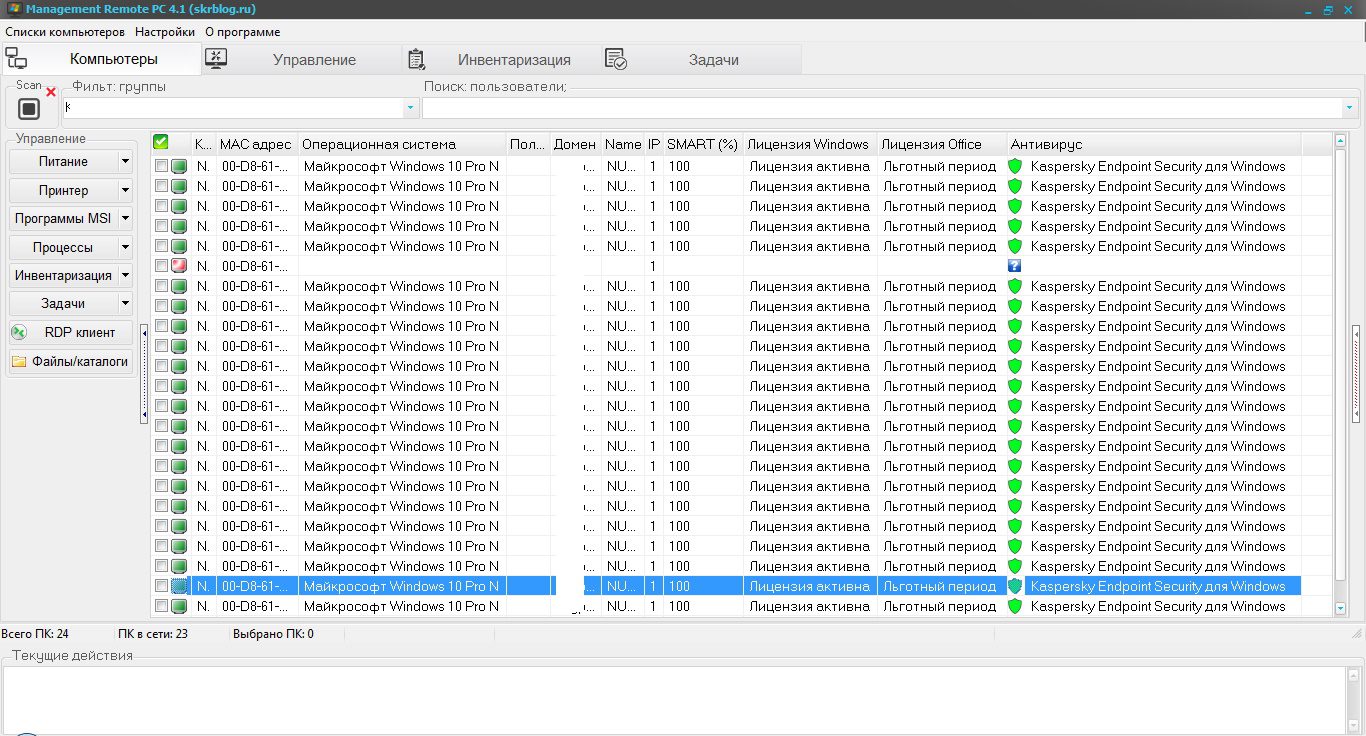Viewport: 1366px width, 736px height.
Task: Click Kaspersky Endpoint Security in highlighted row
Action: (x=1158, y=586)
